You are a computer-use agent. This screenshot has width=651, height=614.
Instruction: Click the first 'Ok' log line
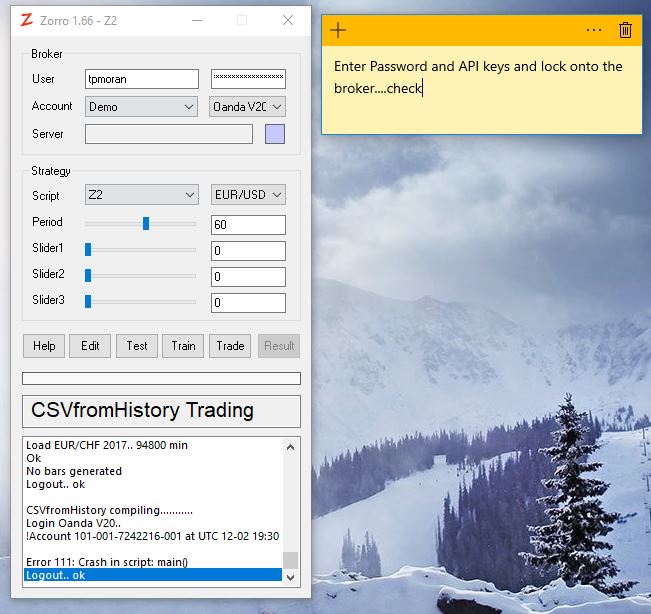34,458
